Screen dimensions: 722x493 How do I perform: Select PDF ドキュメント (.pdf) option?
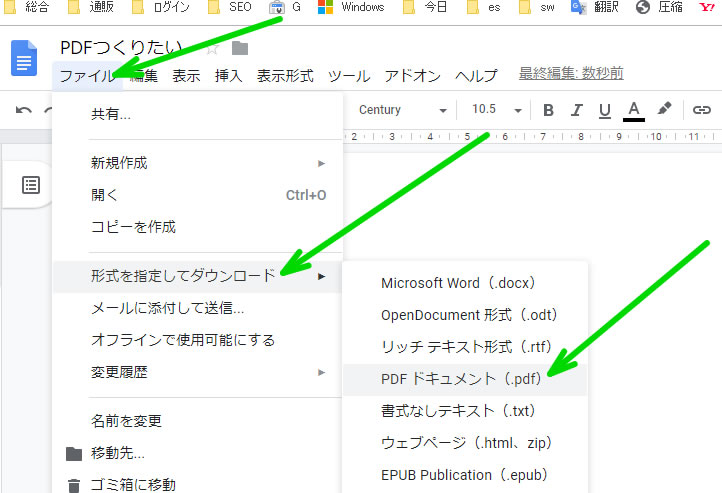[x=464, y=379]
